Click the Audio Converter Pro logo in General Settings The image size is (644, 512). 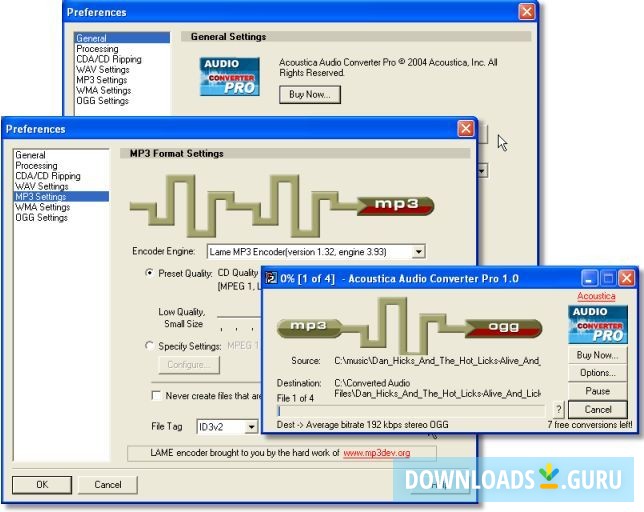coord(230,76)
